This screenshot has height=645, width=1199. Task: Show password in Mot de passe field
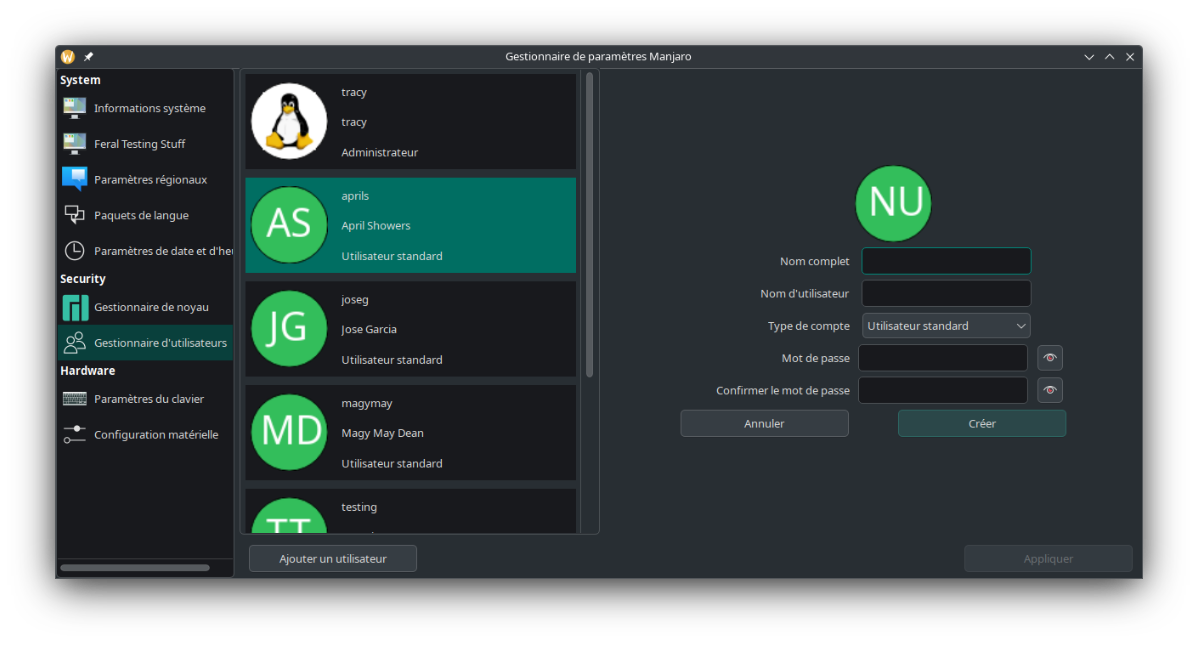tap(1050, 358)
